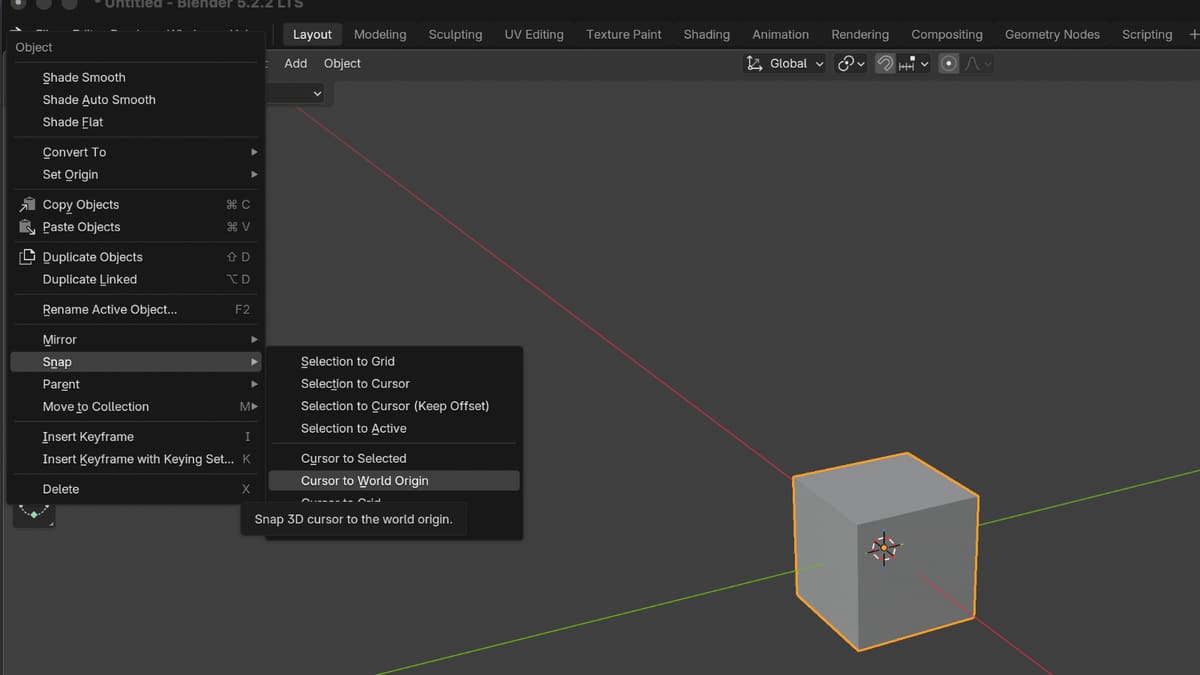The height and width of the screenshot is (675, 1200).
Task: Choose Shade Flat
Action: [136, 122]
